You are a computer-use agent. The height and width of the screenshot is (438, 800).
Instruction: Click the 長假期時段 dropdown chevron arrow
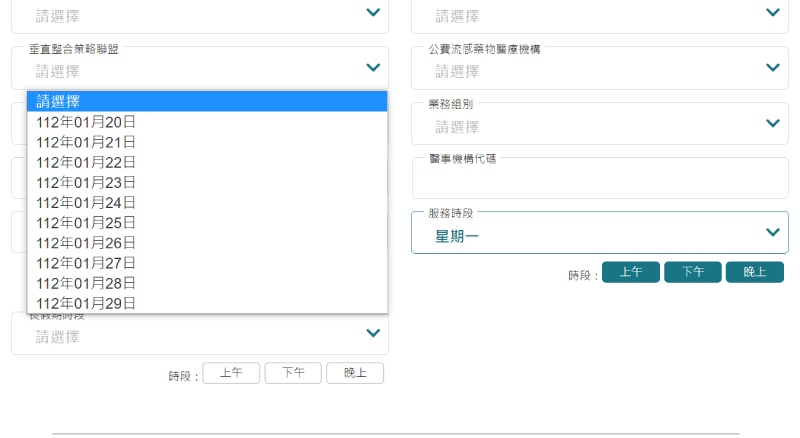pos(373,334)
